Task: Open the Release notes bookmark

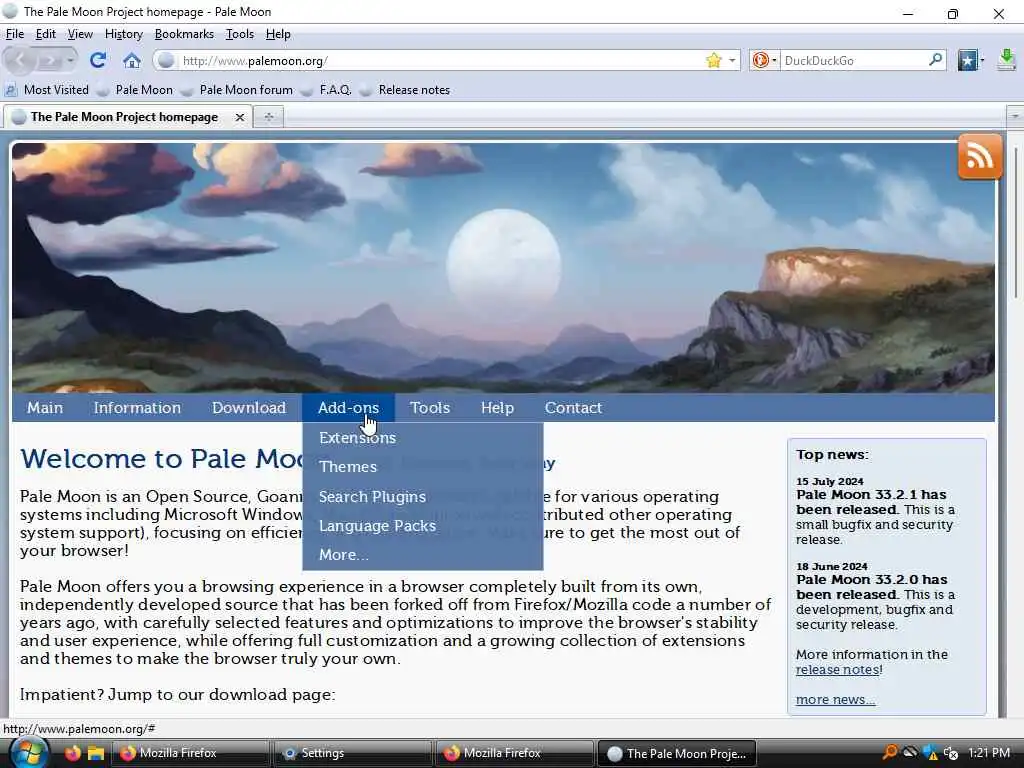Action: [x=405, y=89]
